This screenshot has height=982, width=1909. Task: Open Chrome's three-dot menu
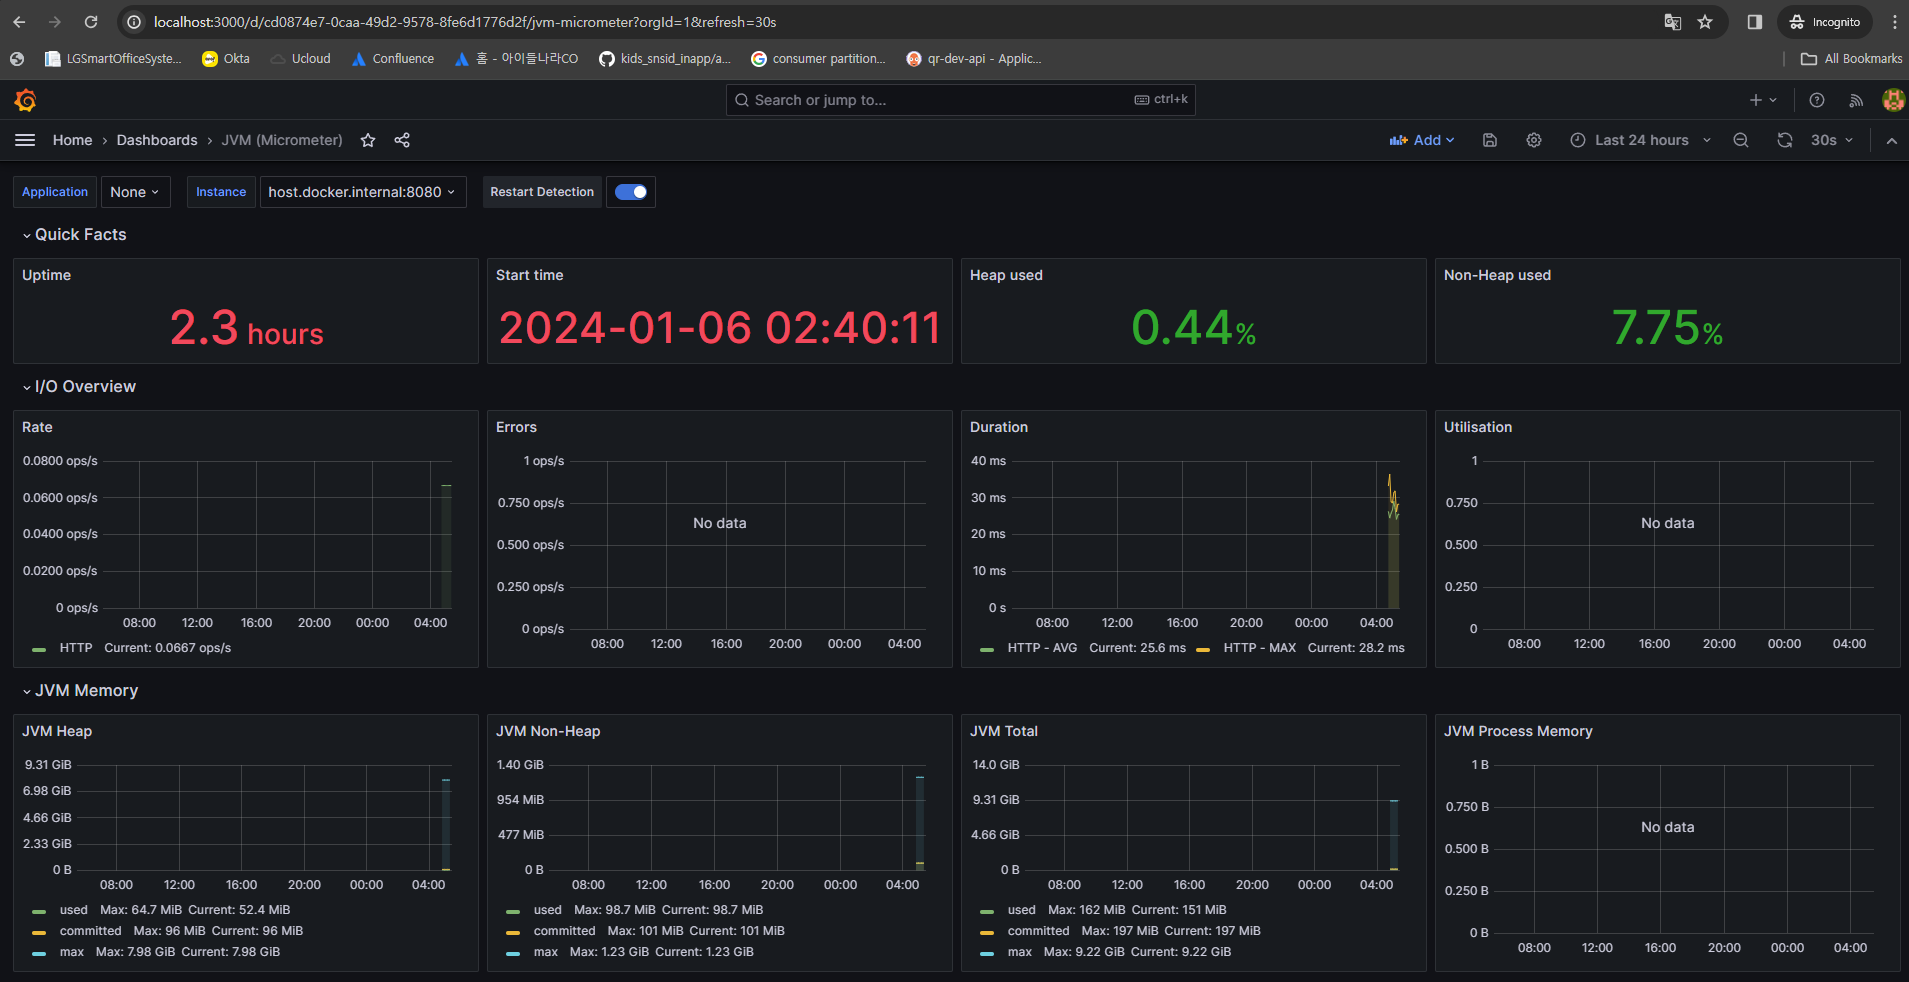(x=1894, y=22)
